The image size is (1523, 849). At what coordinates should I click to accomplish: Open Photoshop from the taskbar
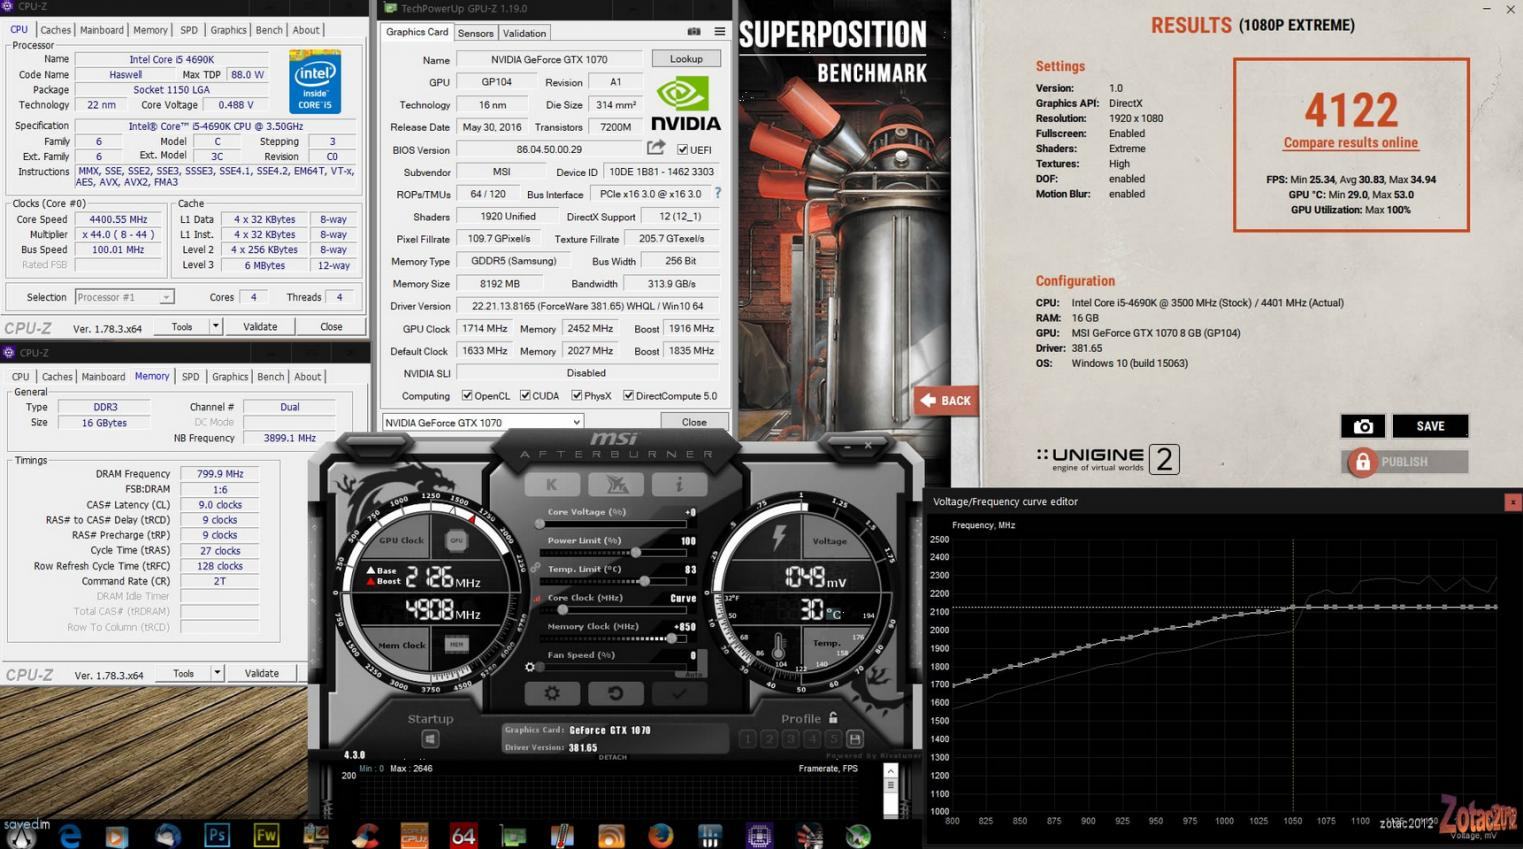[x=217, y=835]
